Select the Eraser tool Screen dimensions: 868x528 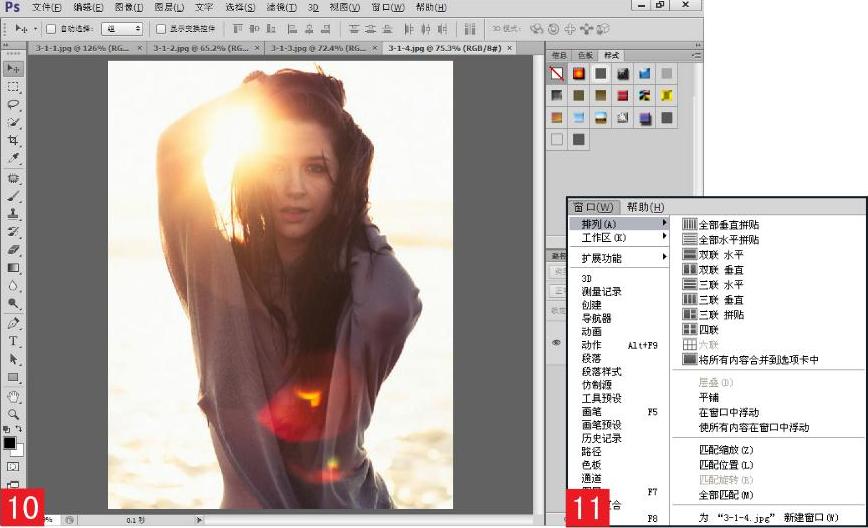(x=13, y=250)
